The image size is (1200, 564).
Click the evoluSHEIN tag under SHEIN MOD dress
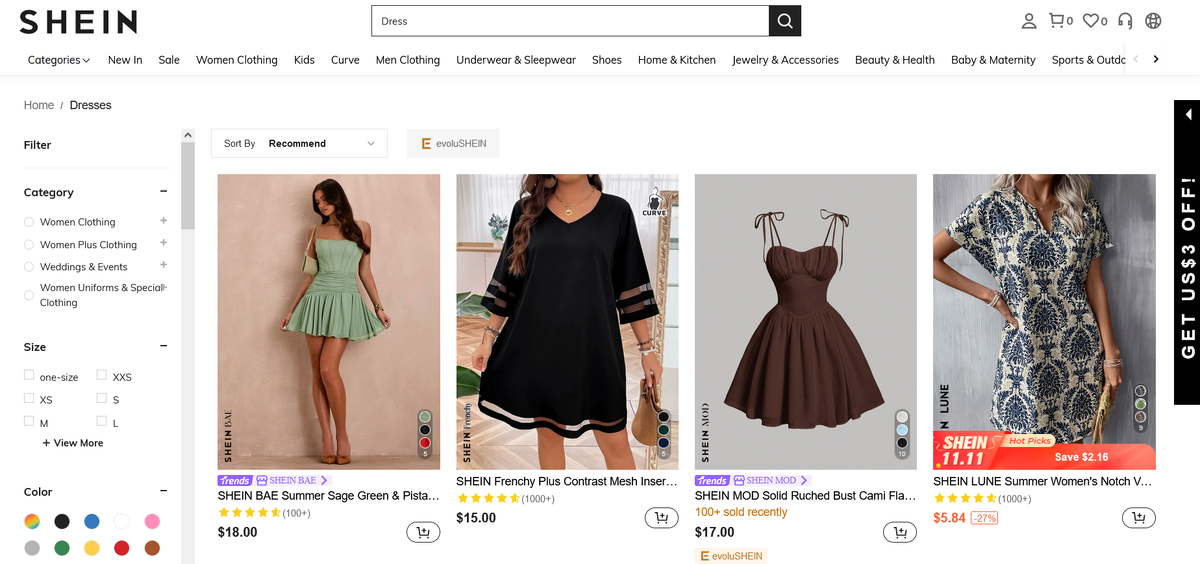(731, 556)
